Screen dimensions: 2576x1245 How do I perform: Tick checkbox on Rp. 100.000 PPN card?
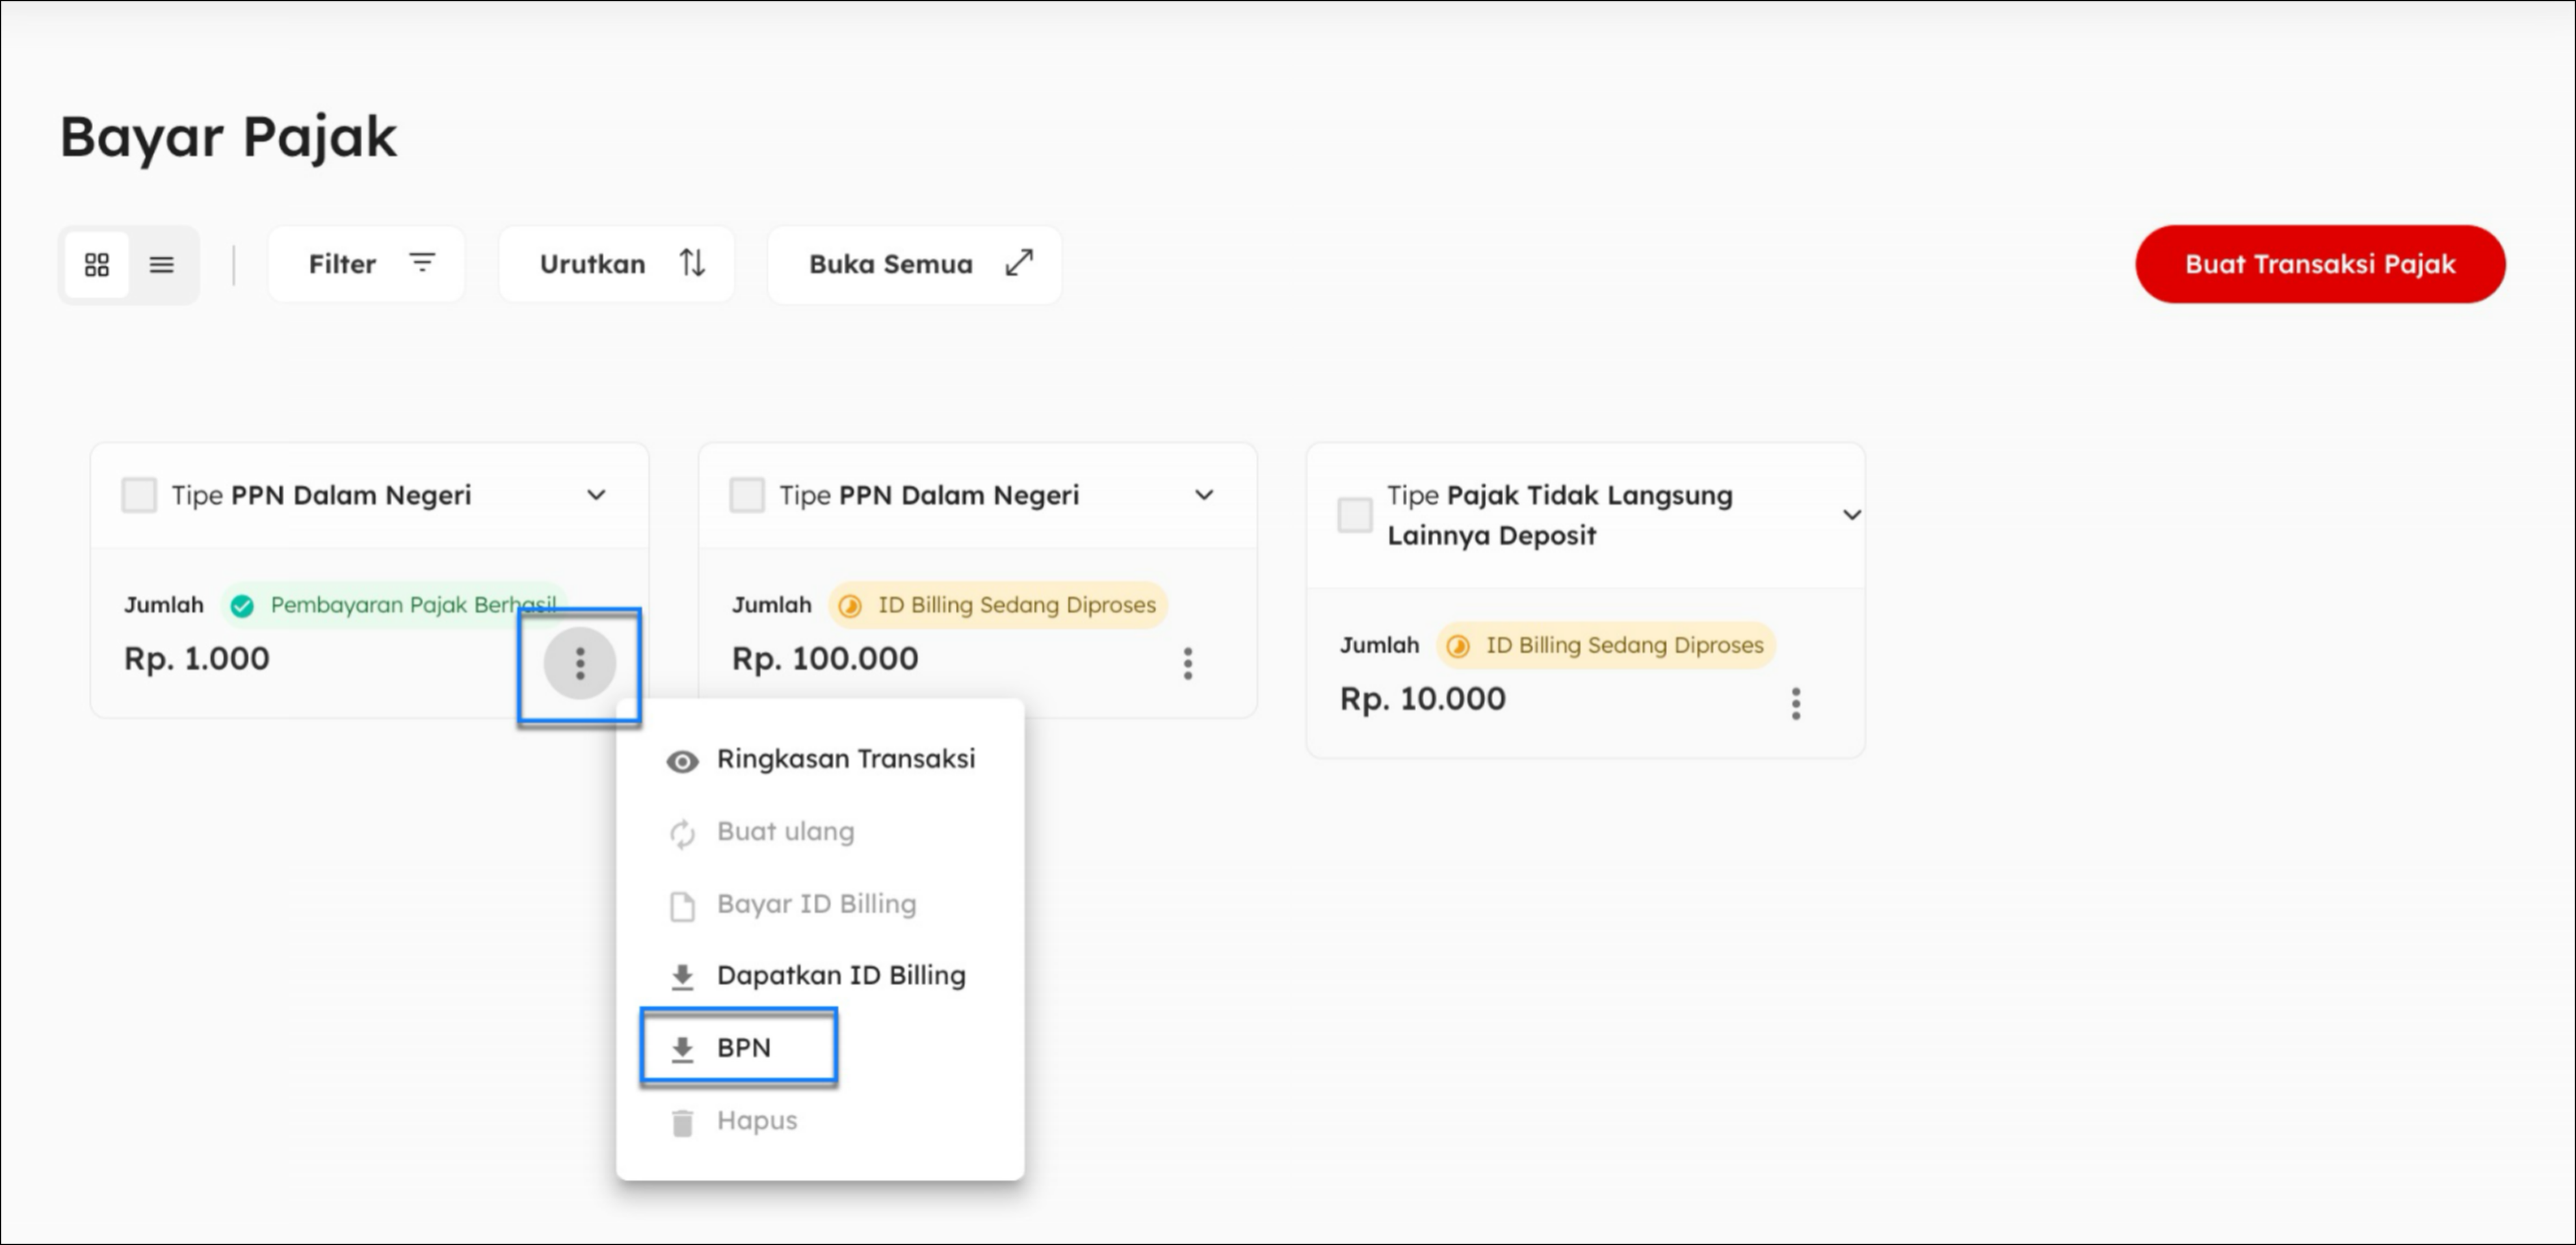[747, 495]
